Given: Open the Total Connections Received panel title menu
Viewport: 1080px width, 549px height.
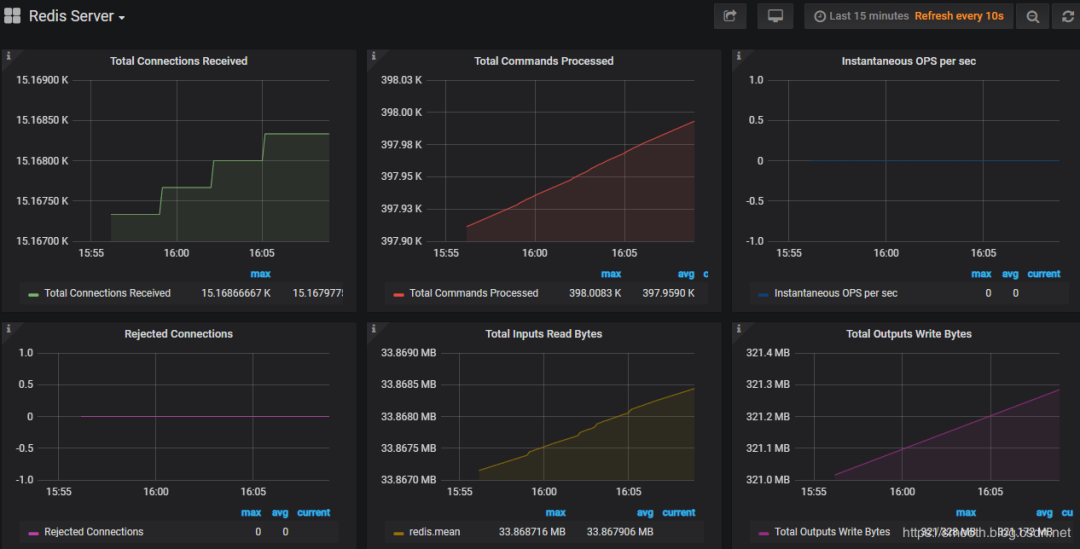Looking at the screenshot, I should 178,61.
